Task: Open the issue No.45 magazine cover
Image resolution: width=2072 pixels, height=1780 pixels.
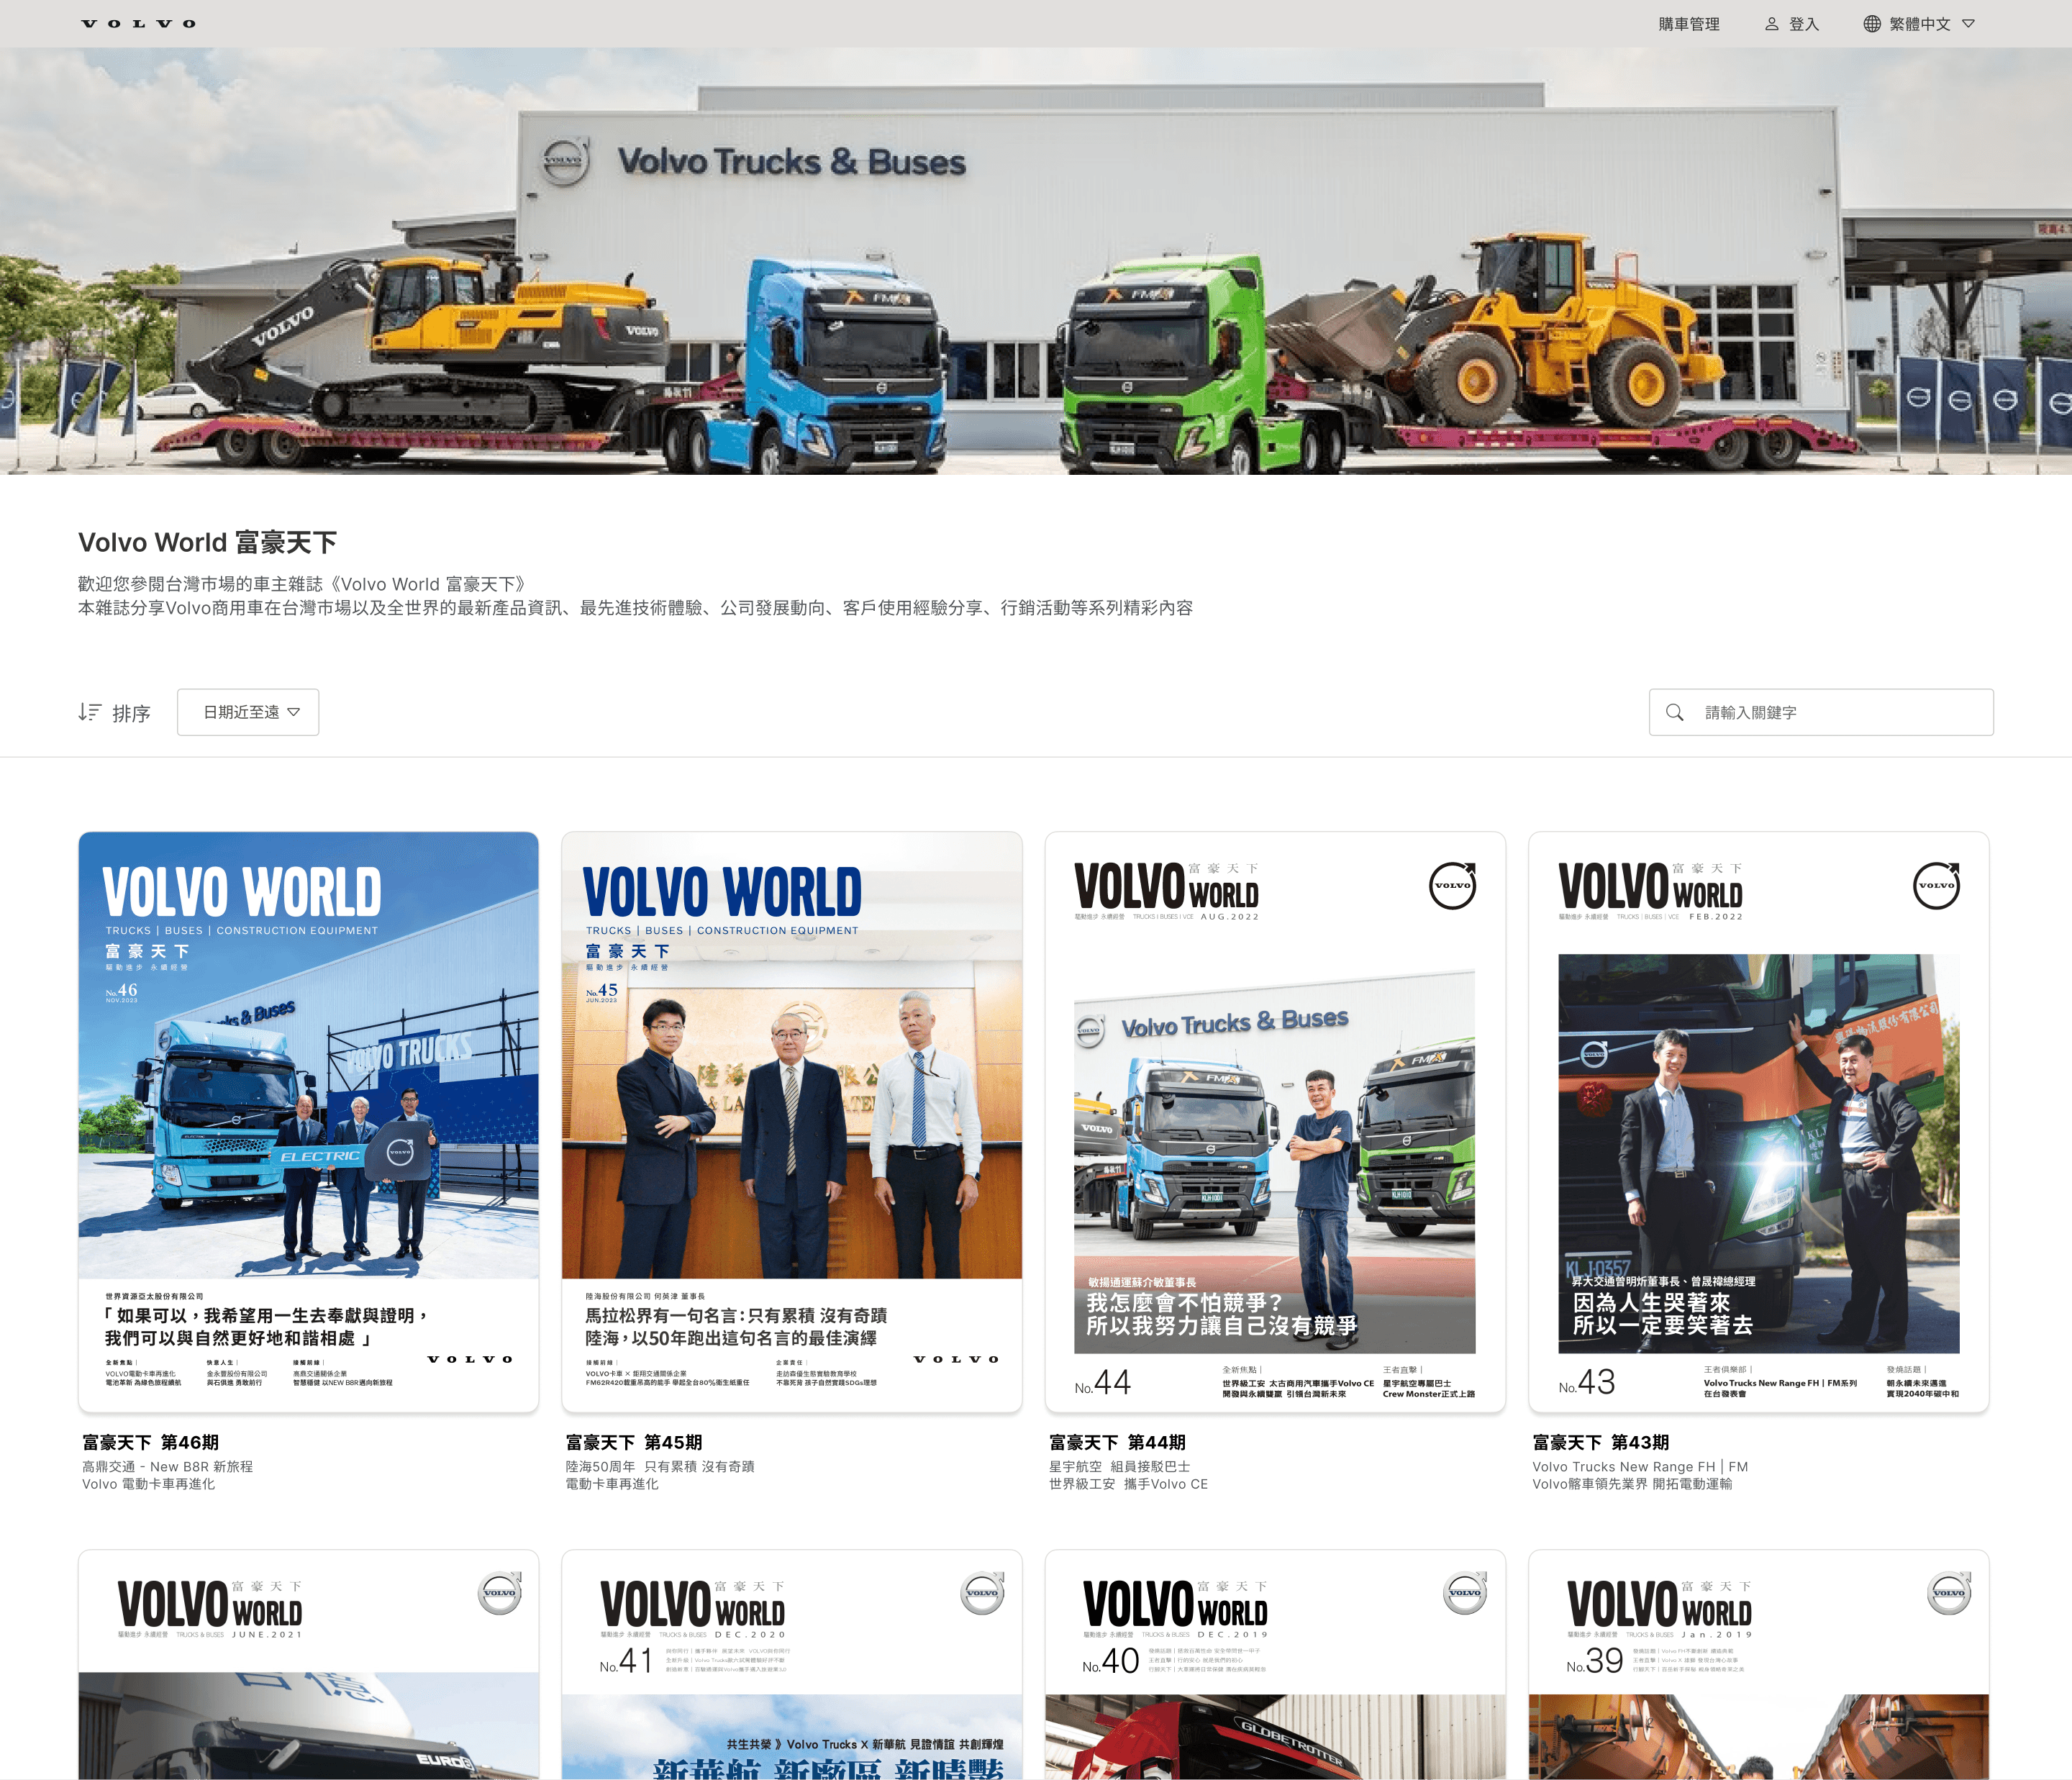Action: [x=792, y=1122]
